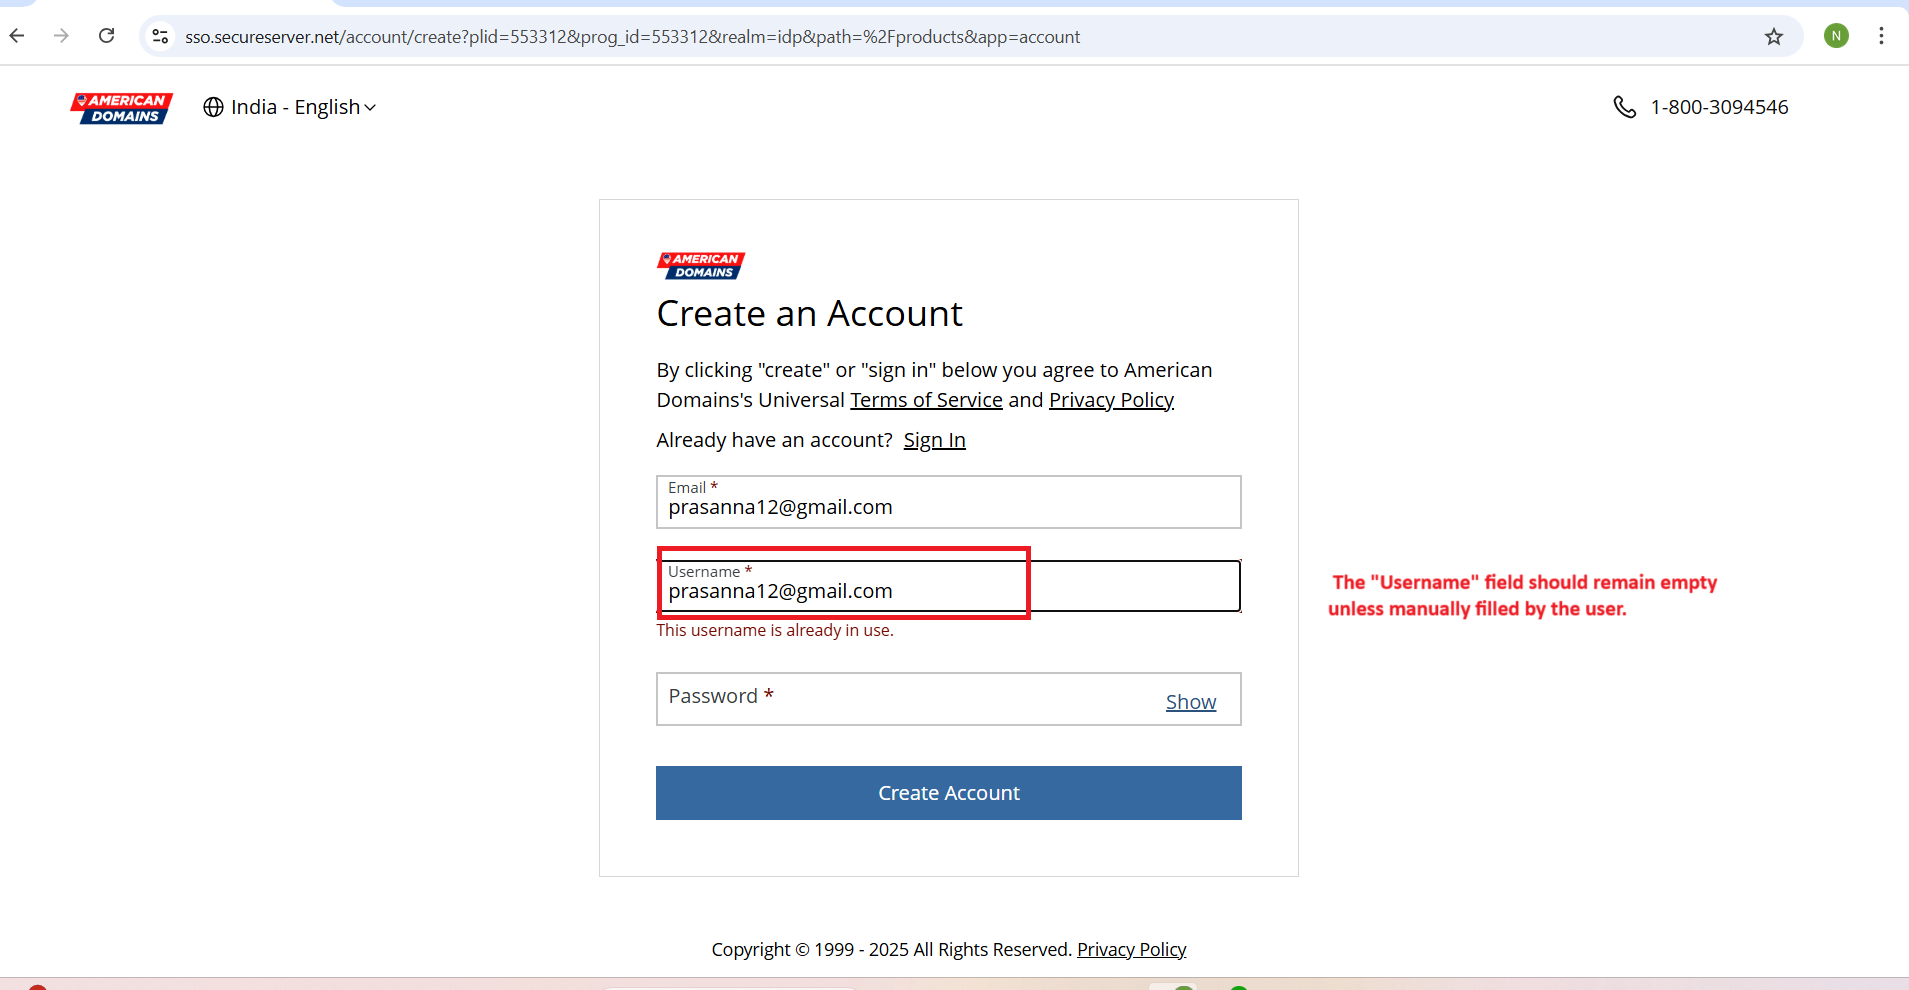This screenshot has height=990, width=1909.
Task: Click the browser back arrow
Action: click(17, 36)
